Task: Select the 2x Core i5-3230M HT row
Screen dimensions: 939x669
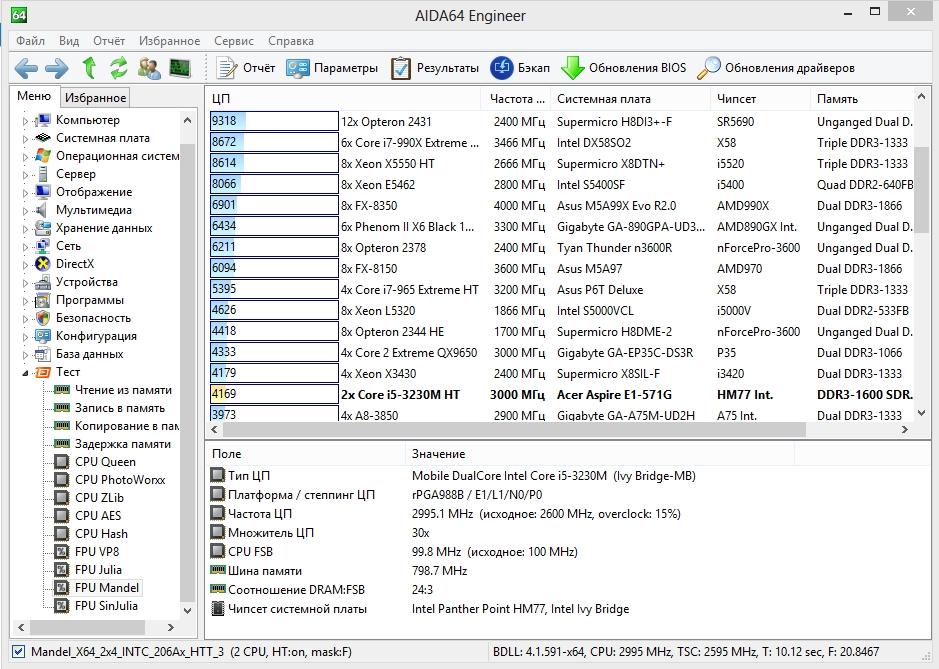Action: point(561,394)
